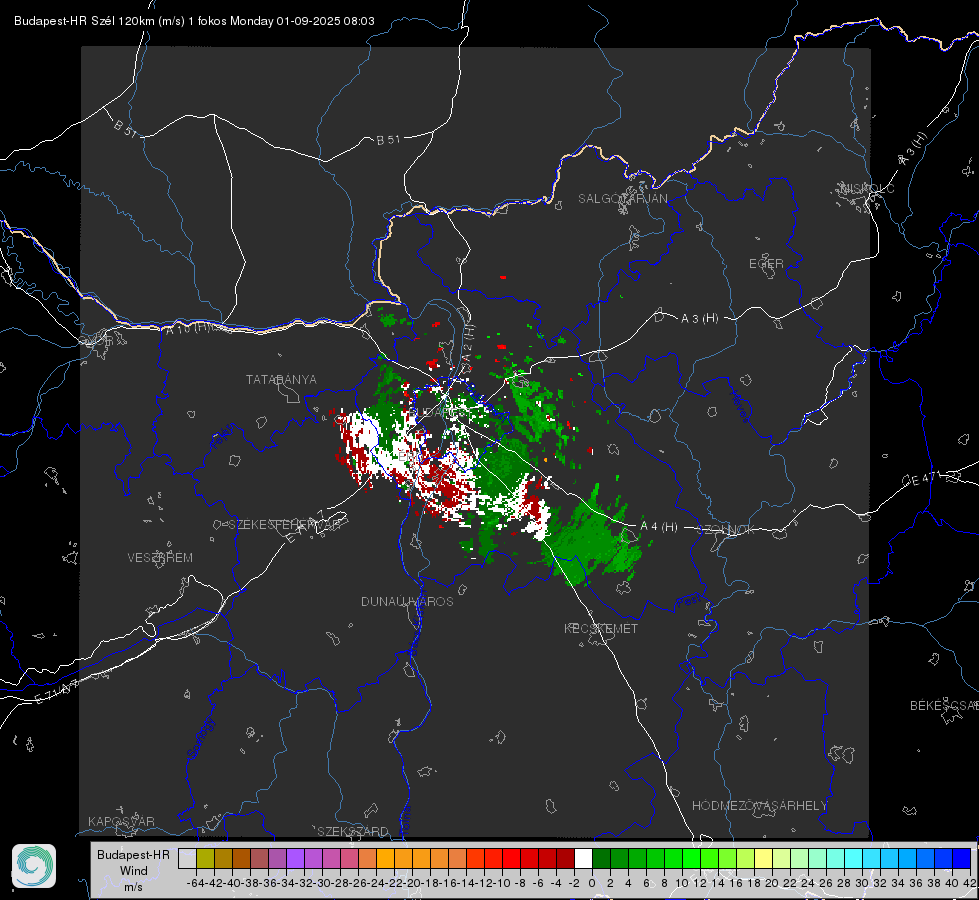The image size is (979, 900).
Task: Click the HÓDMEZŐVÁSÁRHELY city label
Action: (760, 806)
